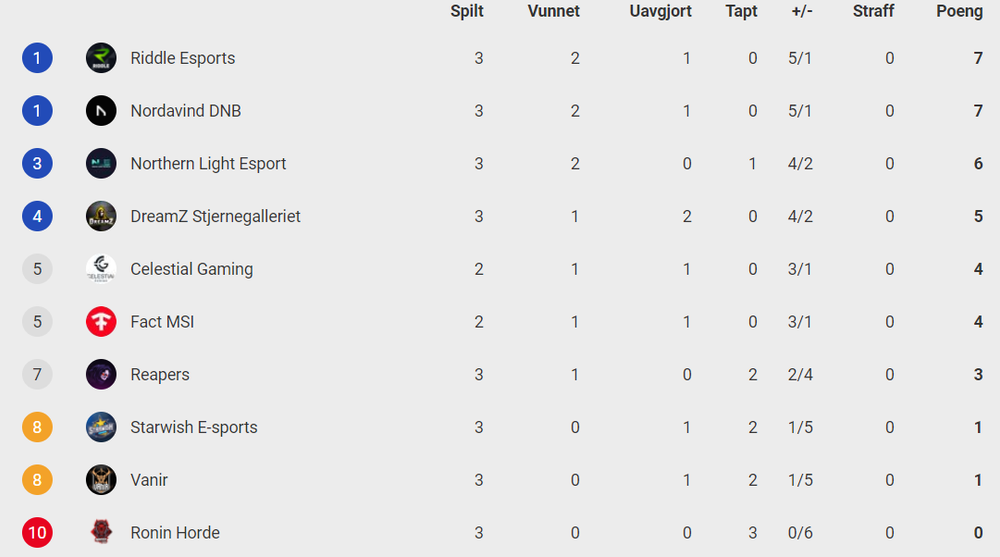Image resolution: width=1000 pixels, height=557 pixels.
Task: Click the Poeng column header
Action: pos(959,11)
